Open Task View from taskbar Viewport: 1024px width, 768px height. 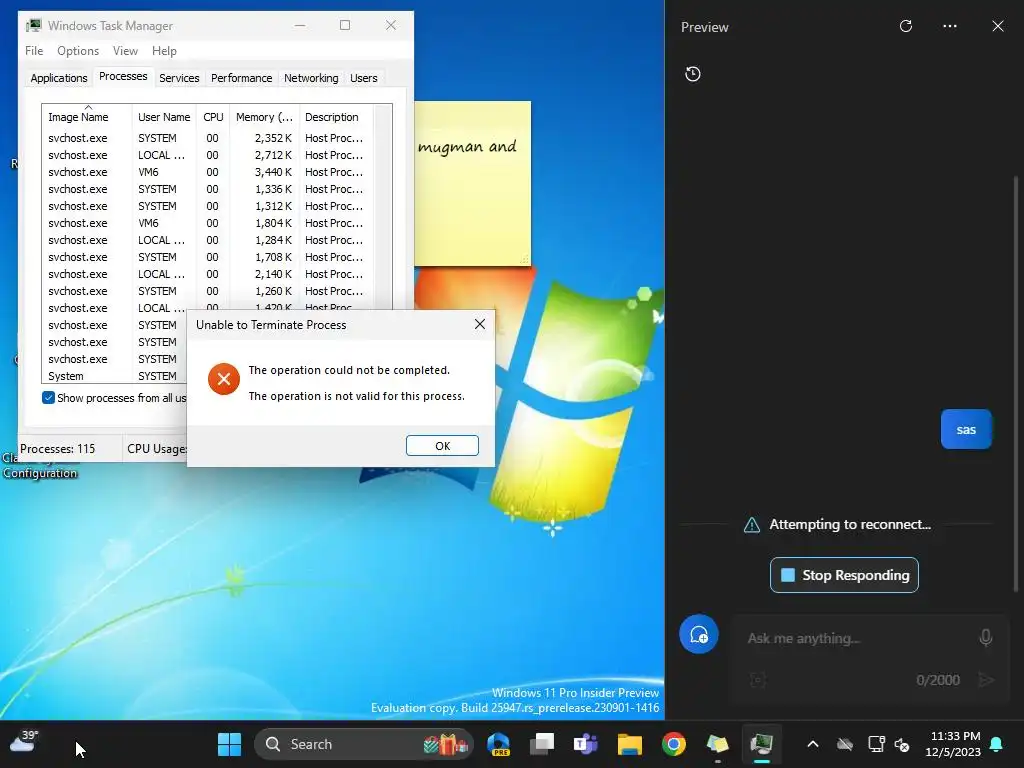(x=542, y=744)
